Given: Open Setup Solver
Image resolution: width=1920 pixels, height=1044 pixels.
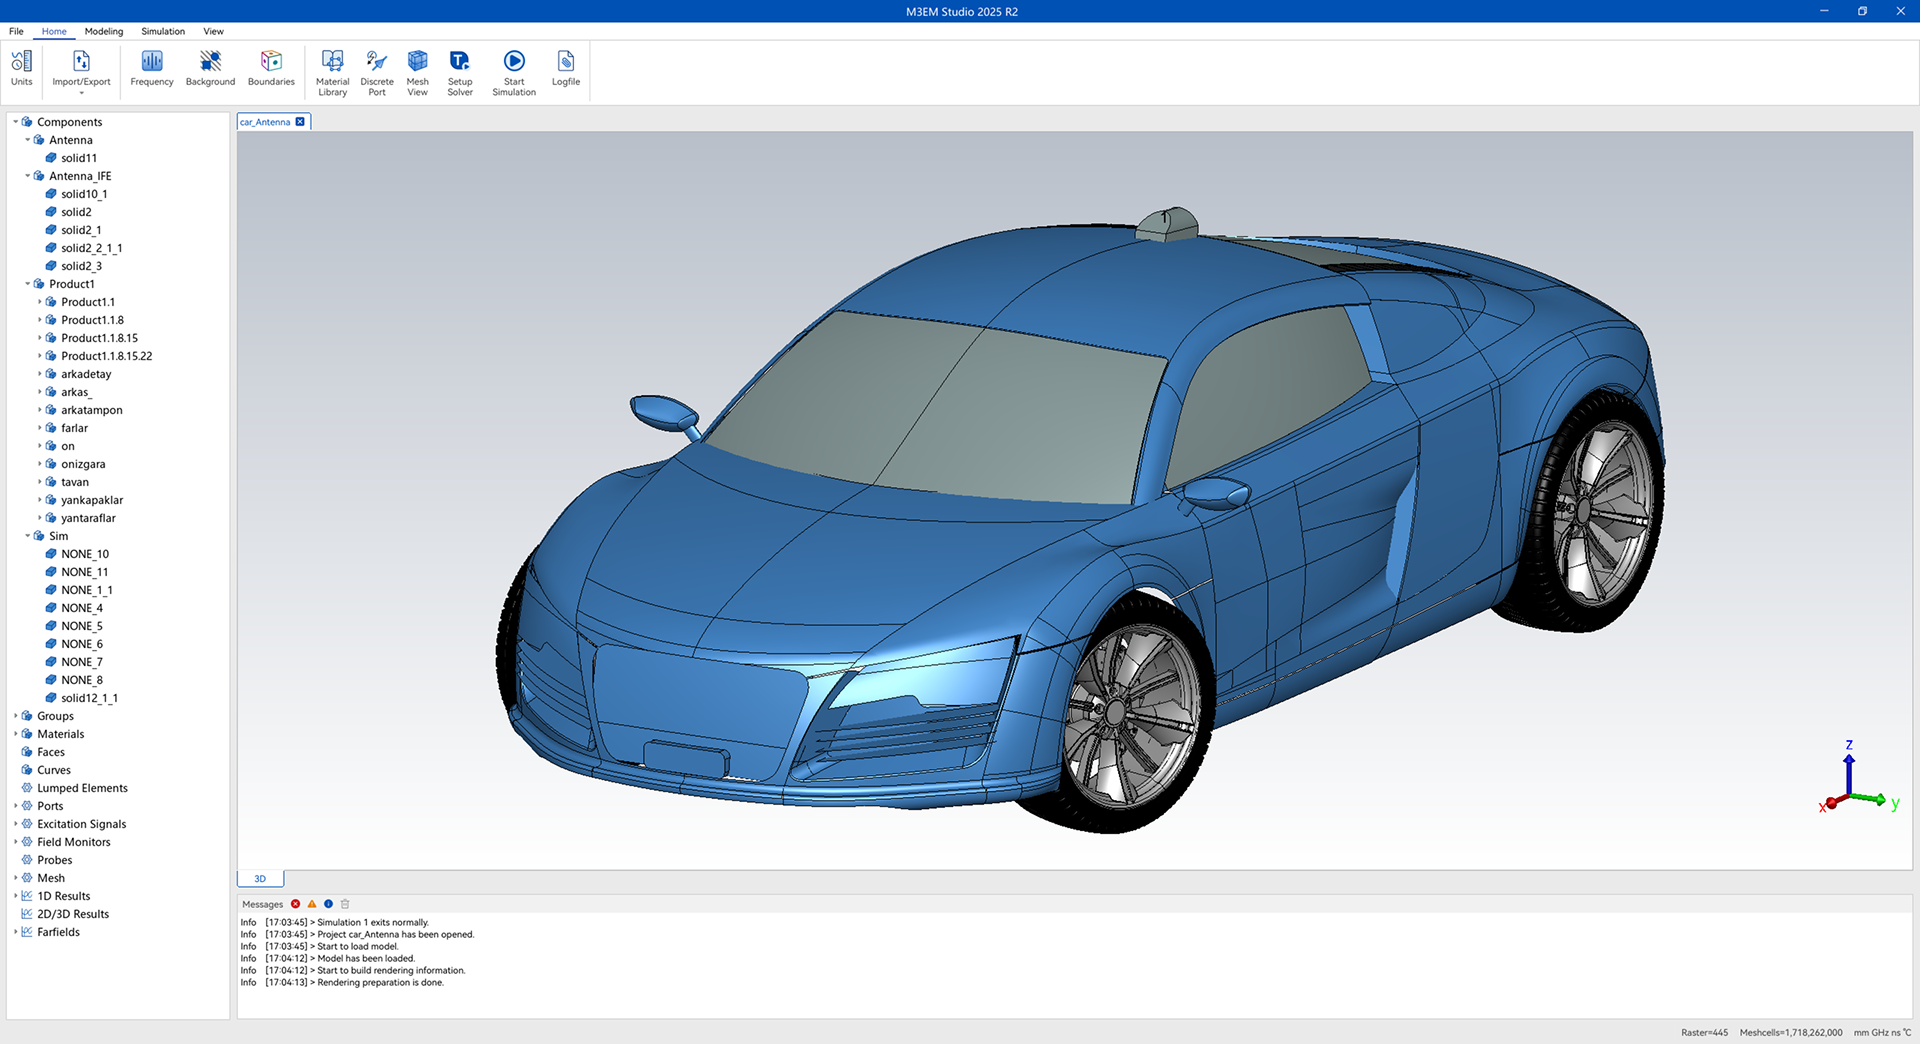Looking at the screenshot, I should click(460, 73).
